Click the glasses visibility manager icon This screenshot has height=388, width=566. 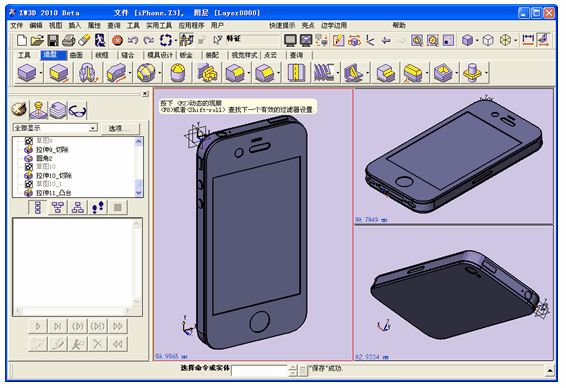(77, 110)
